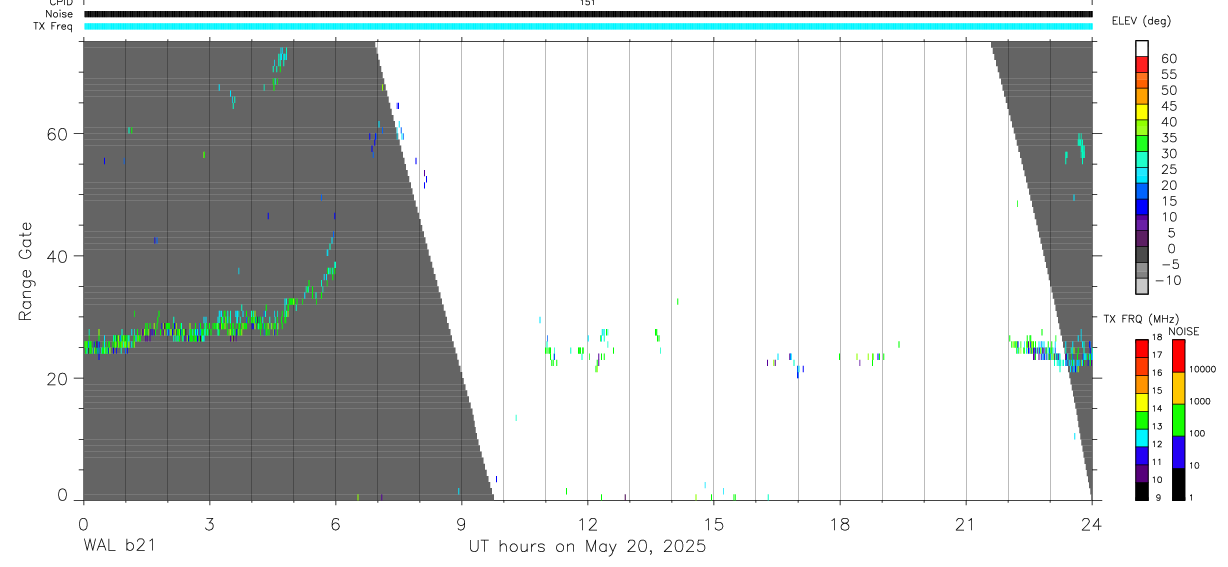Click the blue noise swatch between 10 and 100
Image resolution: width=1228 pixels, height=567 pixels.
point(1178,451)
